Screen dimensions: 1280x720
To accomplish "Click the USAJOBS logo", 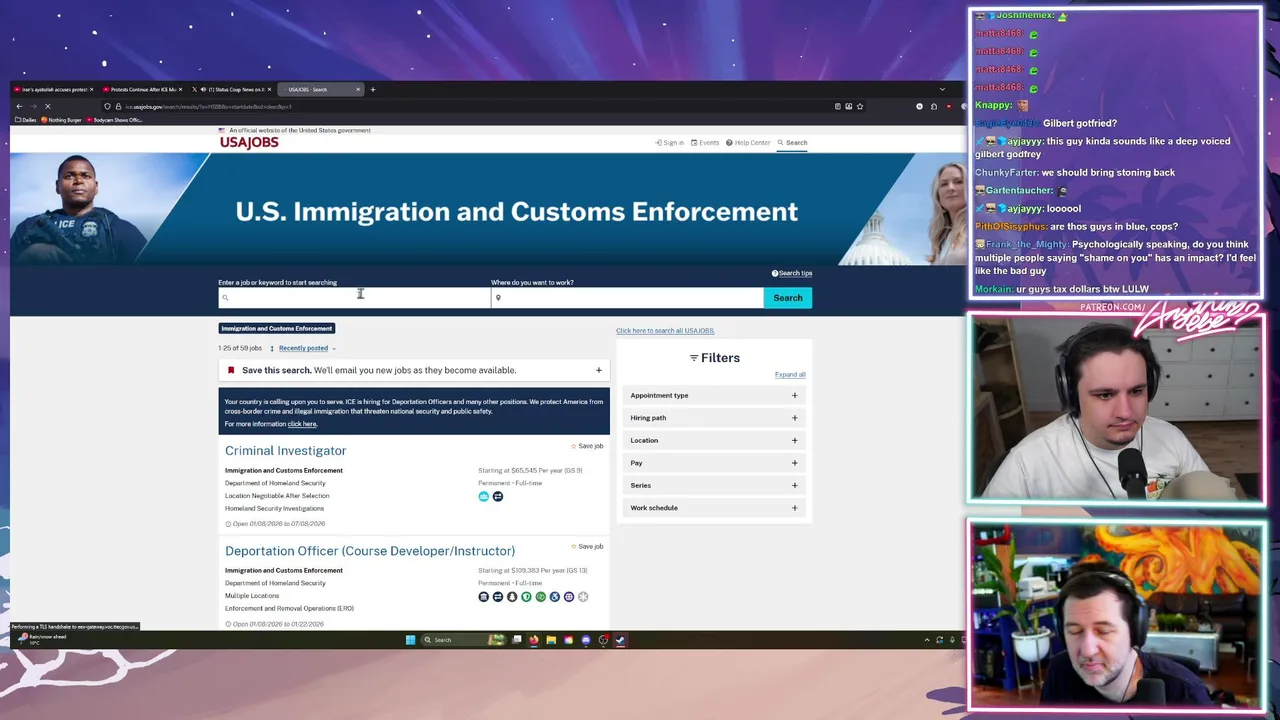I will click(x=249, y=142).
